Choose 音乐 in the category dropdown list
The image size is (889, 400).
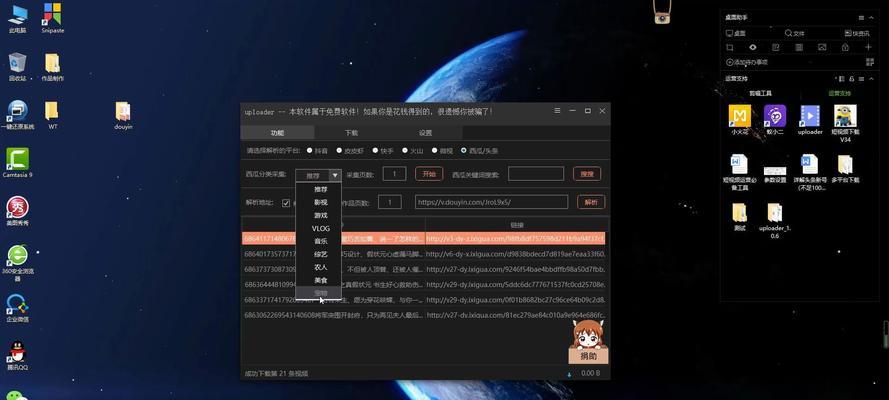click(320, 241)
